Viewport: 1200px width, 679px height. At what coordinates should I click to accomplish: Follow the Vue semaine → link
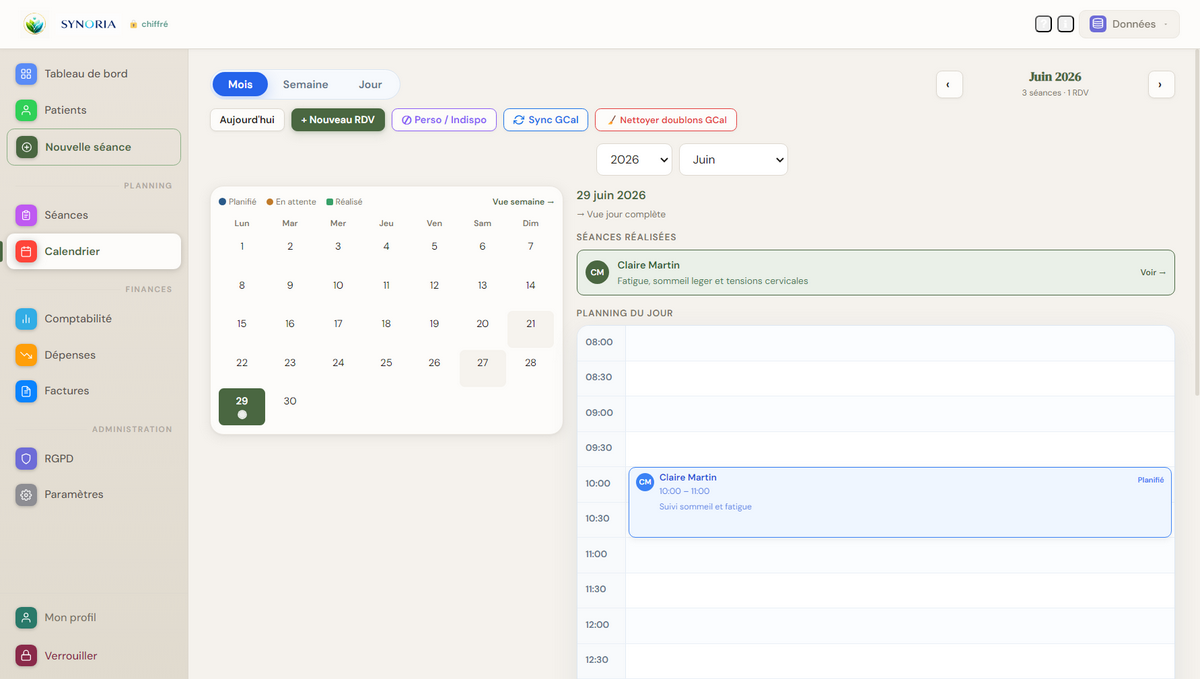pyautogui.click(x=523, y=202)
